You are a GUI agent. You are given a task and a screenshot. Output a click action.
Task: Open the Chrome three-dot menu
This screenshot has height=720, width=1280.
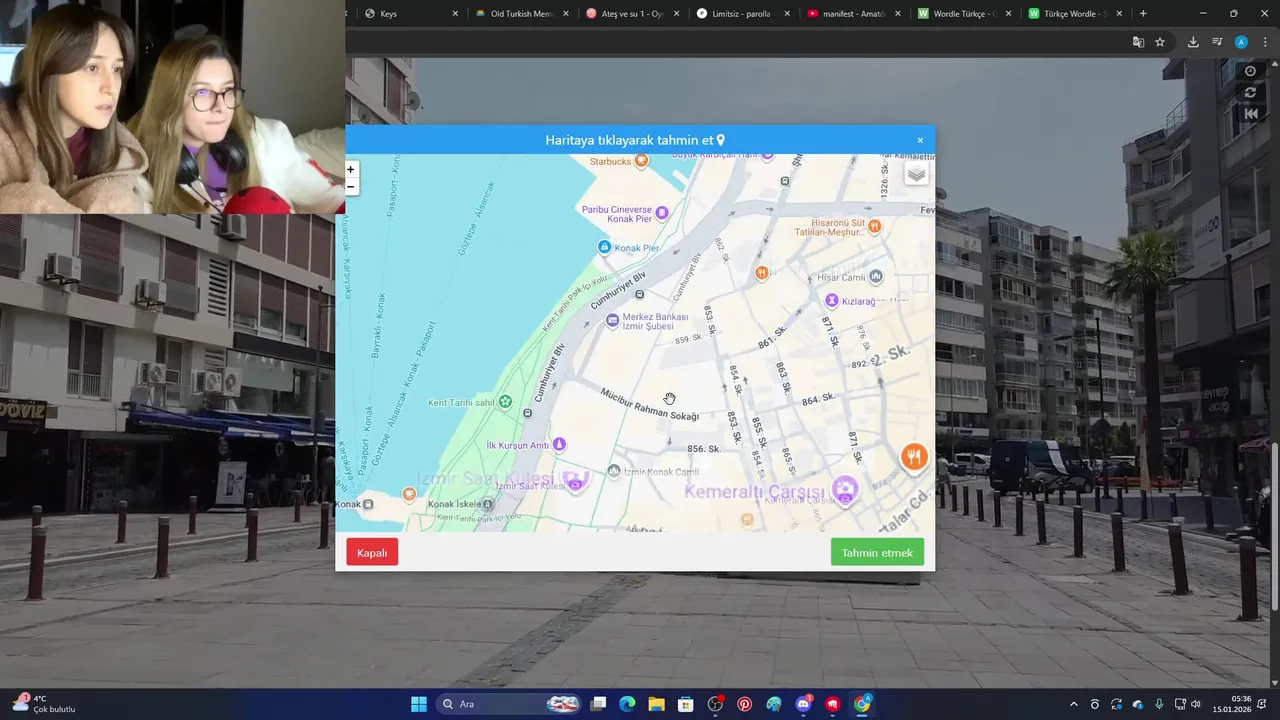click(x=1265, y=42)
